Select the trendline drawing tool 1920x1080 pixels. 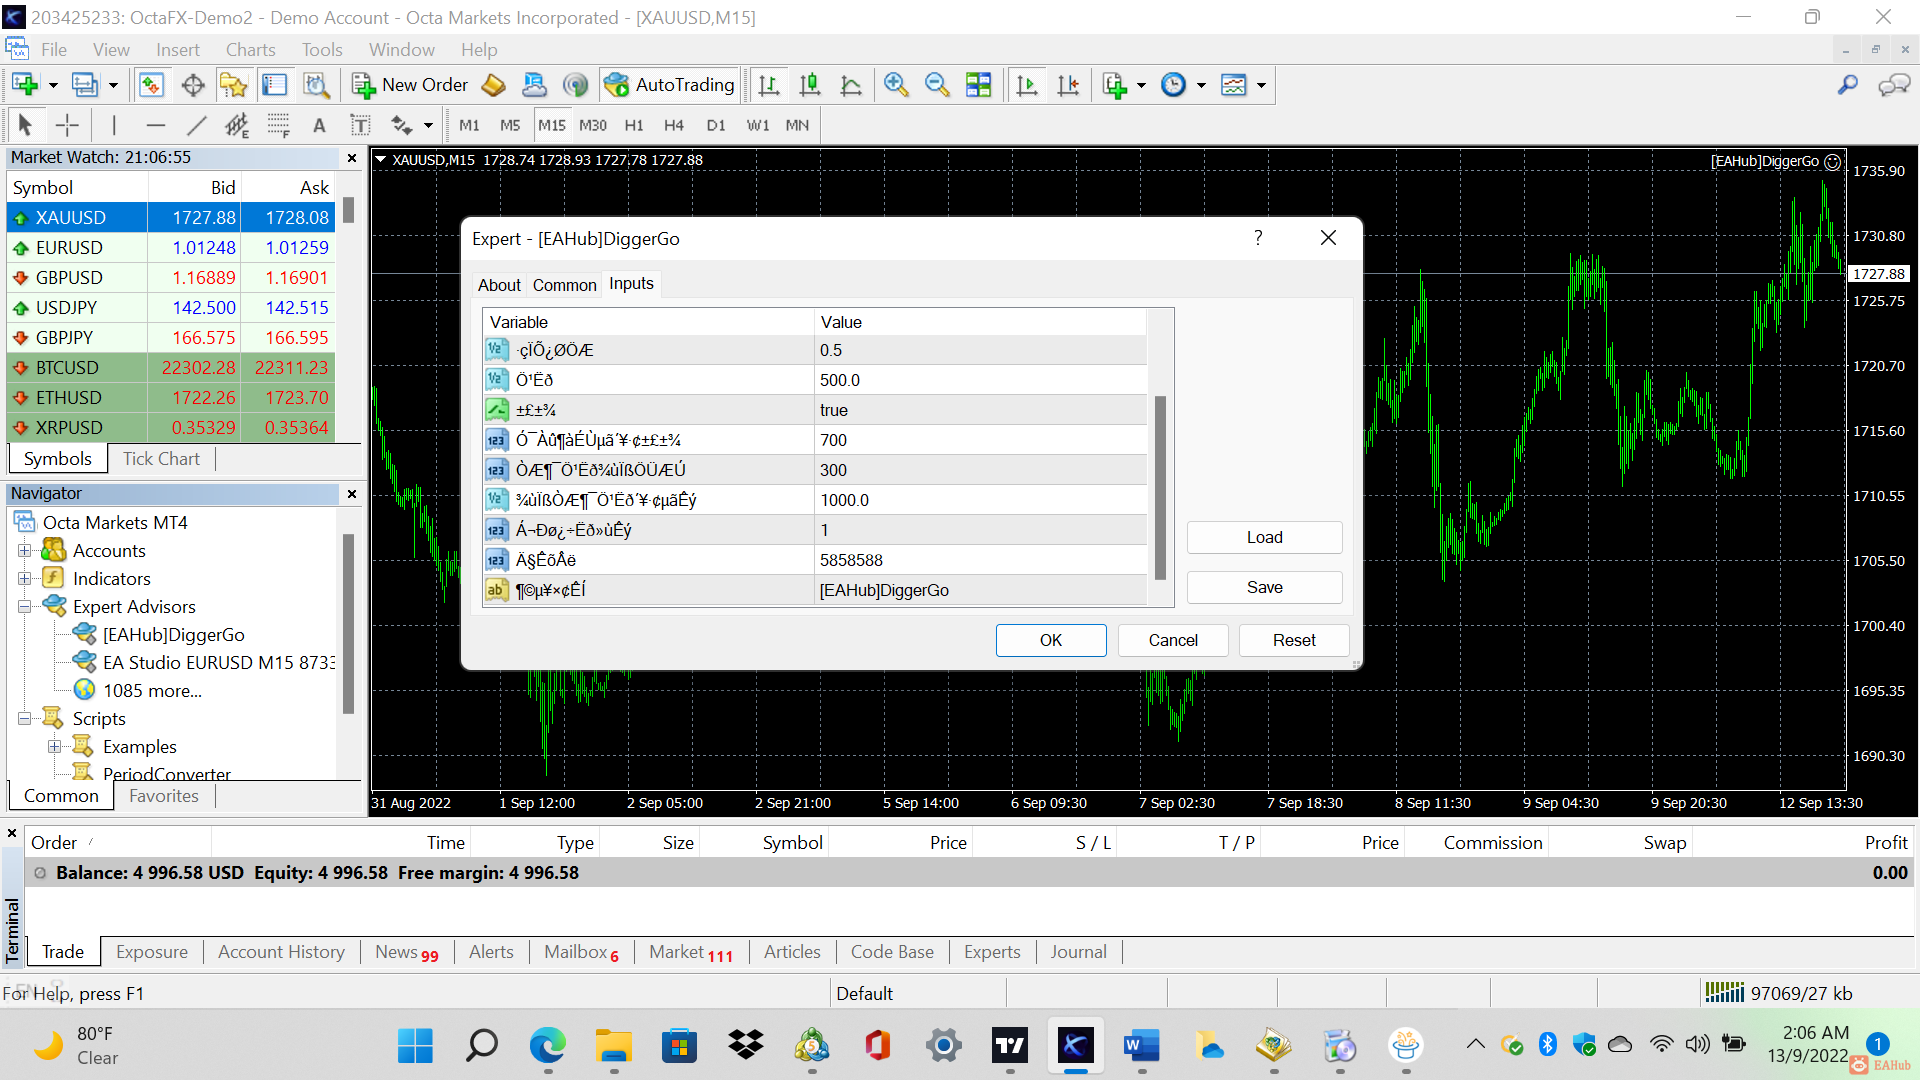[x=196, y=125]
